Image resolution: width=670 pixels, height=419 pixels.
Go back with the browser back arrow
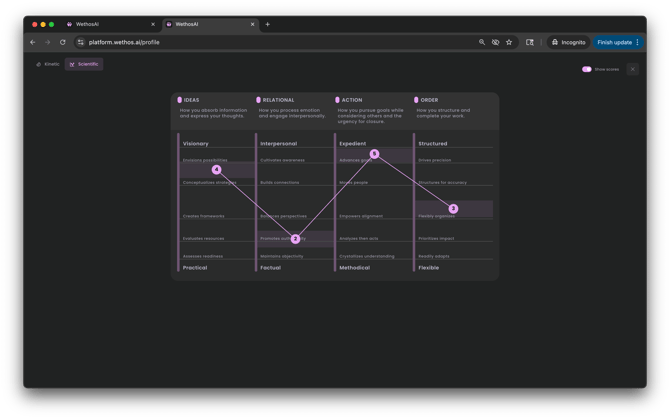coord(32,42)
